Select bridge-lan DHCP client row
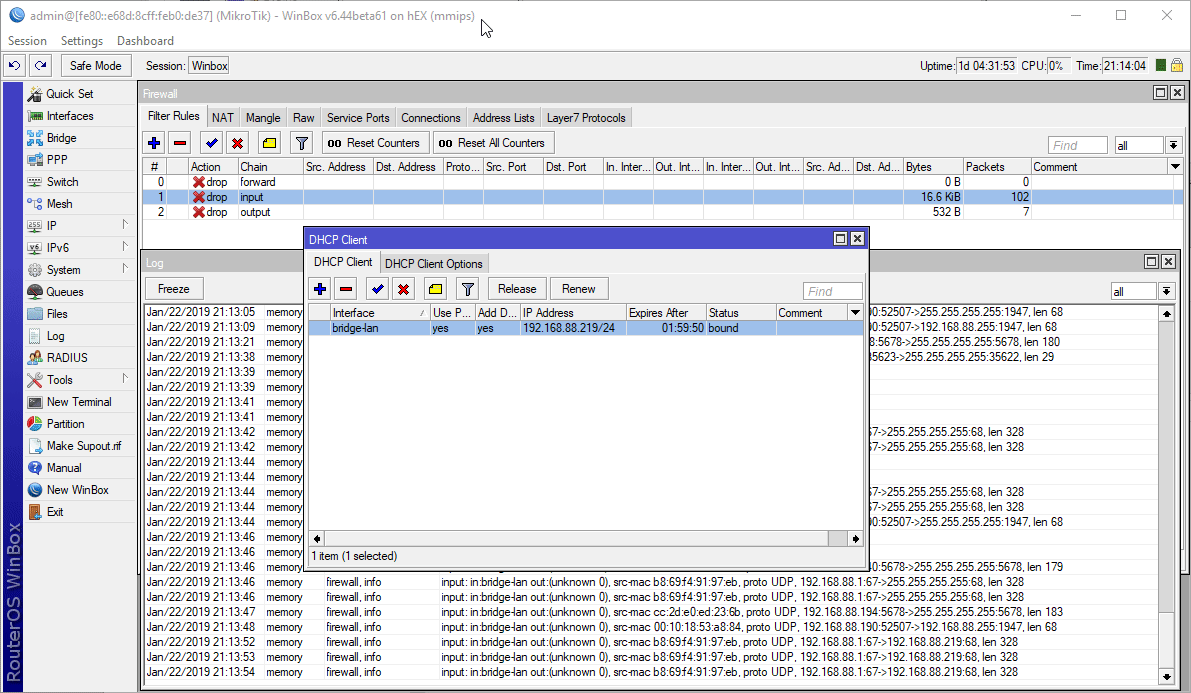Viewport: 1191px width, 693px height. pos(585,328)
